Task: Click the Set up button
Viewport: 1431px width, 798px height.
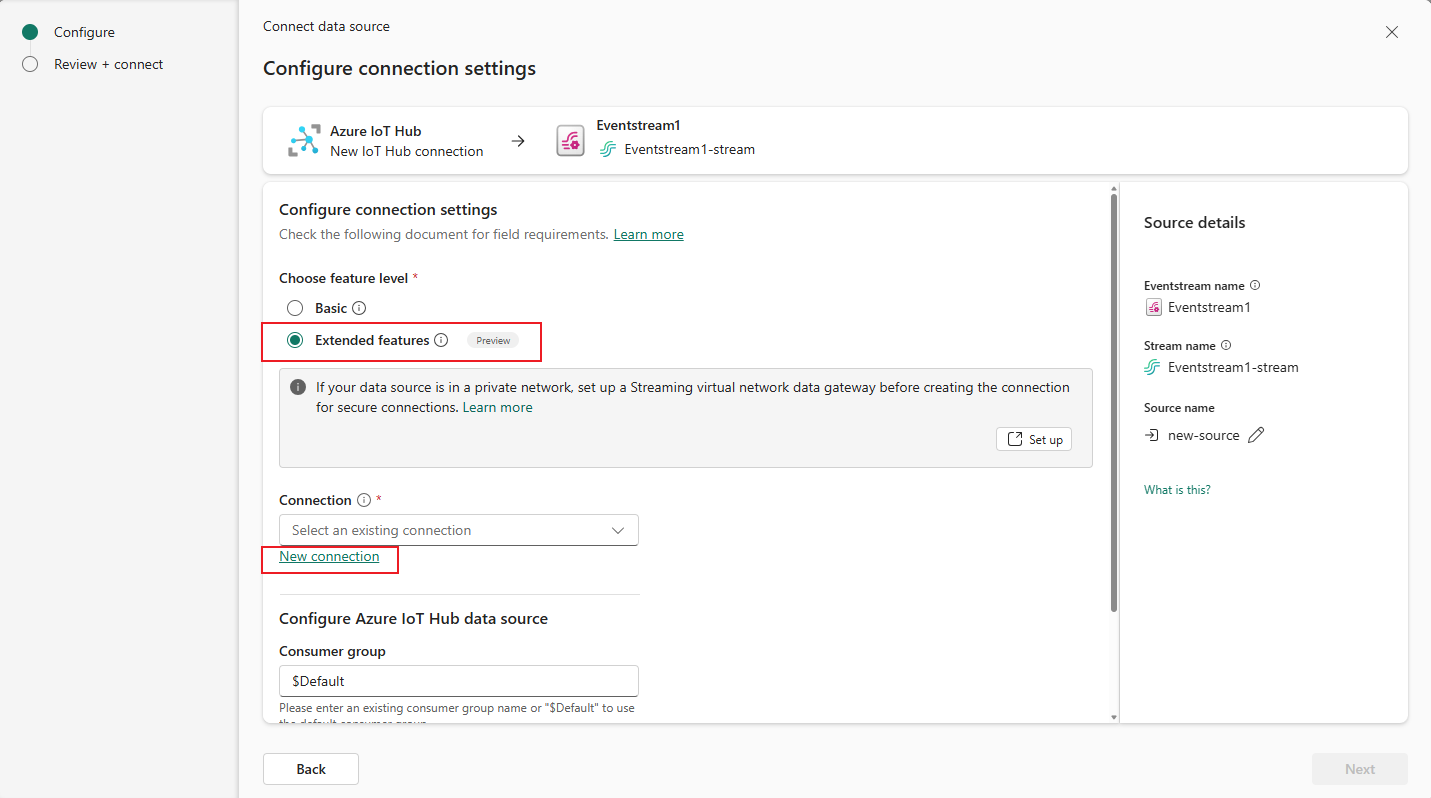Action: tap(1034, 439)
